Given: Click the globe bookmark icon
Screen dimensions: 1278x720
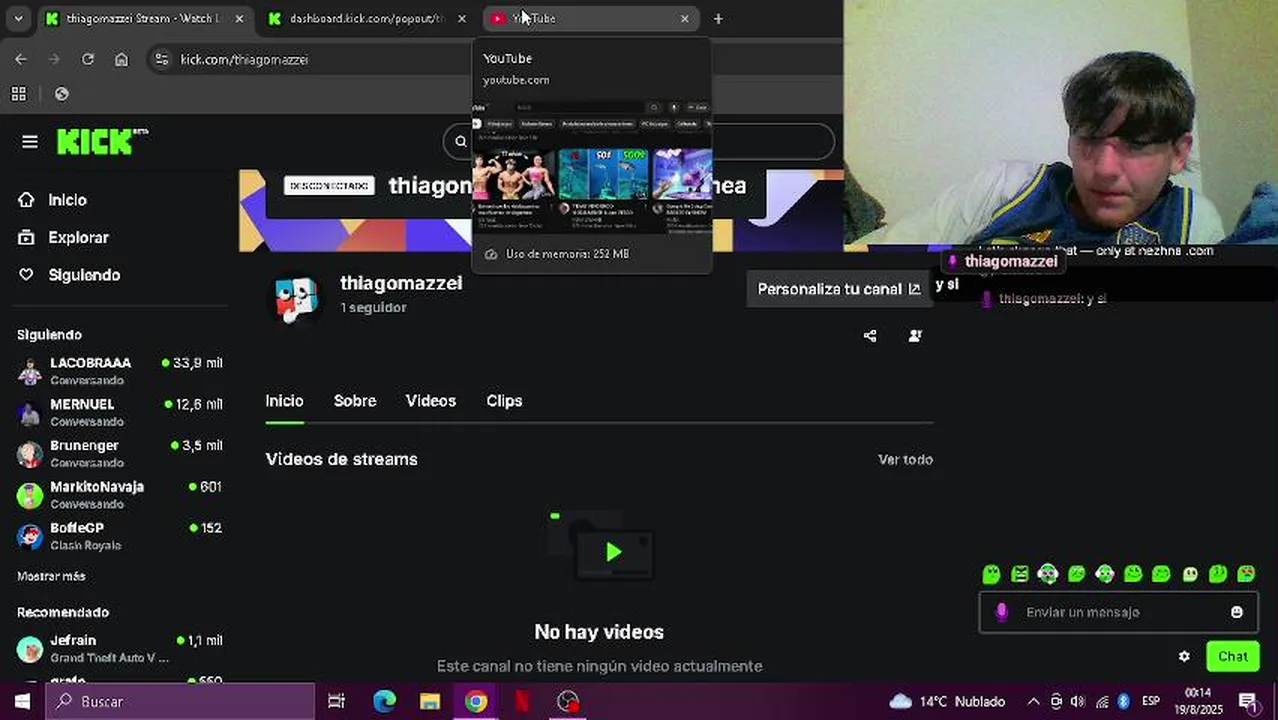Looking at the screenshot, I should coord(62,94).
